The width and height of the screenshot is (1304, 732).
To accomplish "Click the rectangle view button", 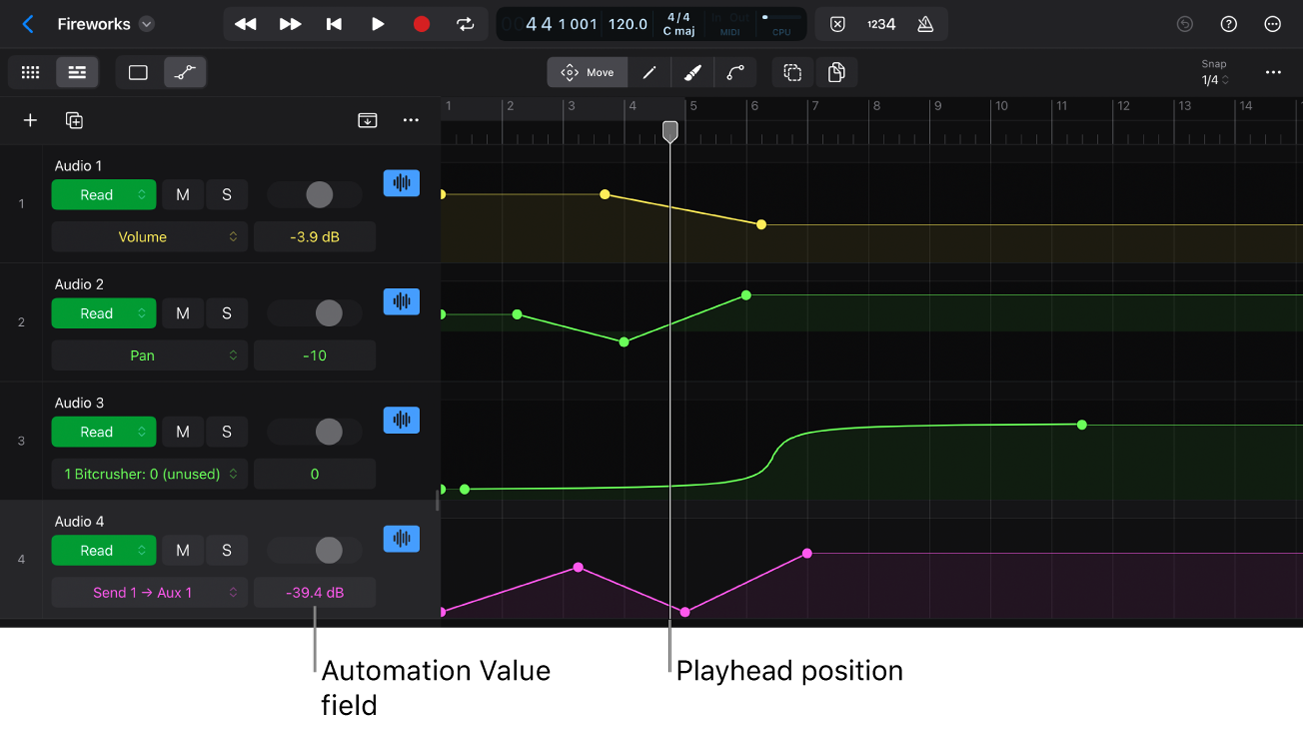I will 138,72.
